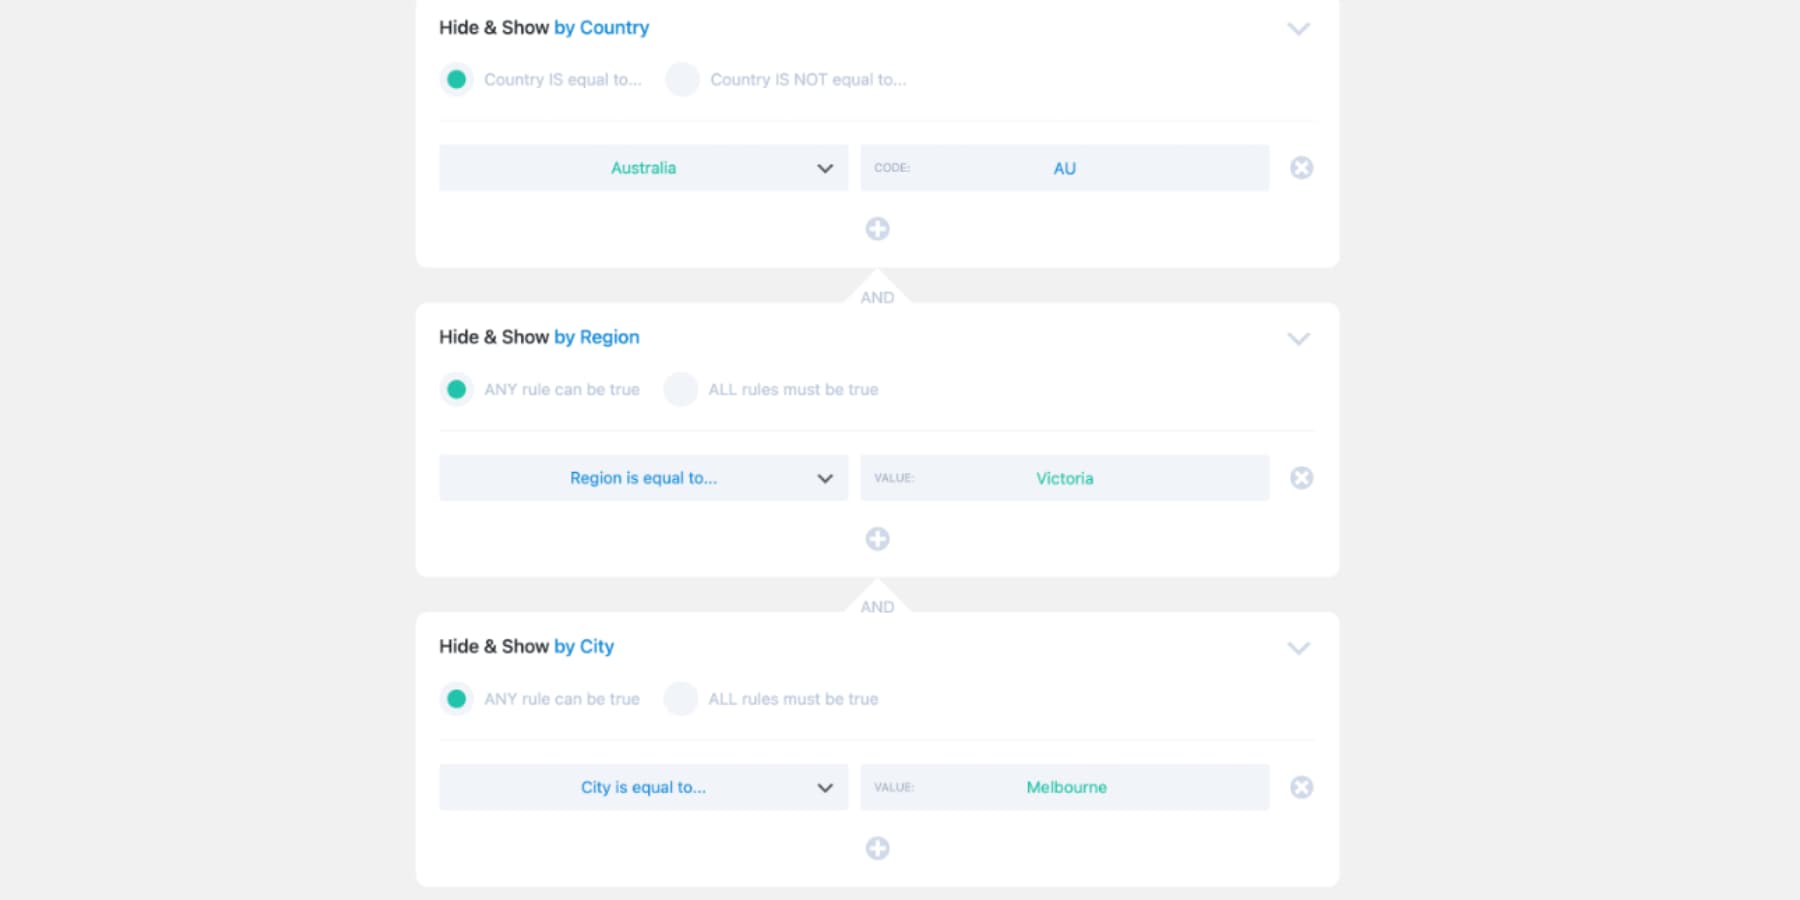Select 'ALL rules must be true' for City
The width and height of the screenshot is (1800, 900).
(x=680, y=699)
